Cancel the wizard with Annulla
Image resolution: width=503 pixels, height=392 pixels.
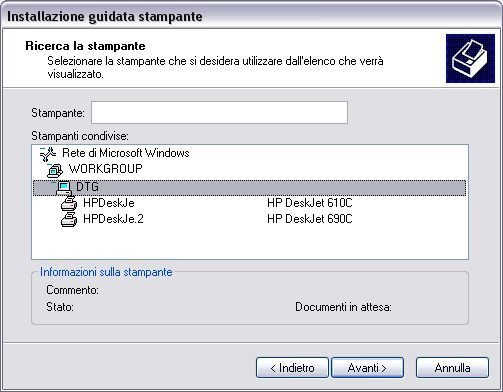click(x=452, y=368)
